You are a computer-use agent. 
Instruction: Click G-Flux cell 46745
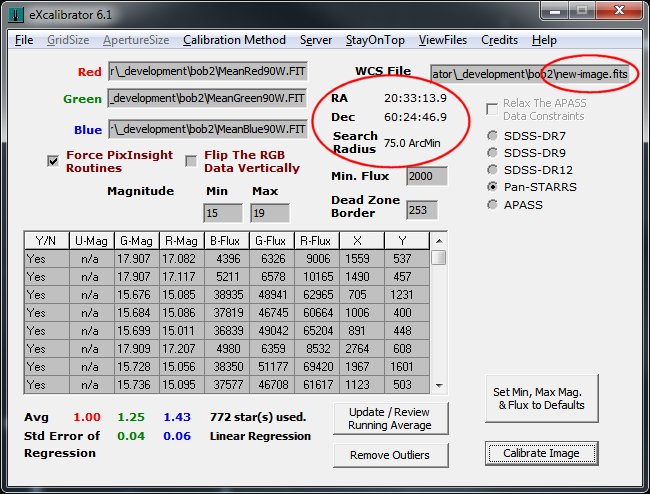tap(272, 312)
